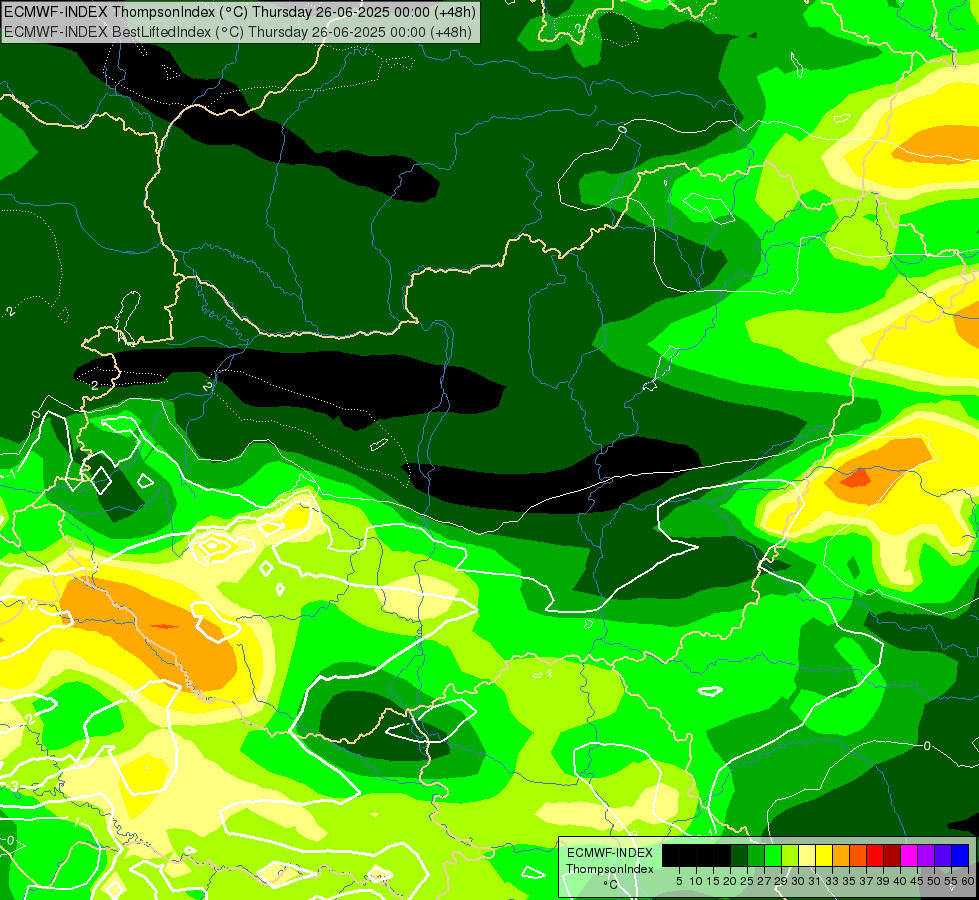
Task: Click legend tick value 15
Action: (x=713, y=881)
